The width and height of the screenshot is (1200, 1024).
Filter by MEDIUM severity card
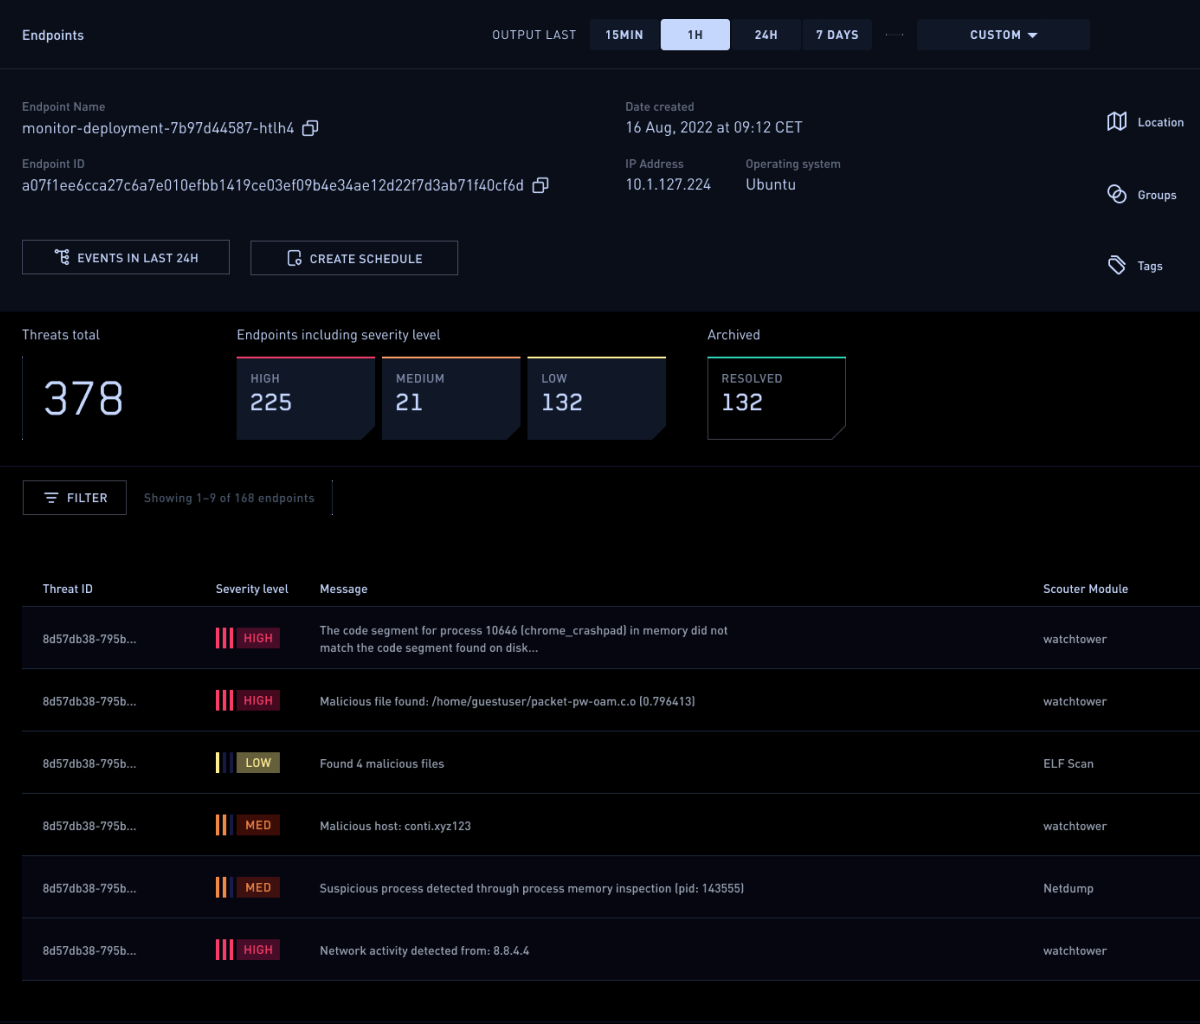(450, 398)
